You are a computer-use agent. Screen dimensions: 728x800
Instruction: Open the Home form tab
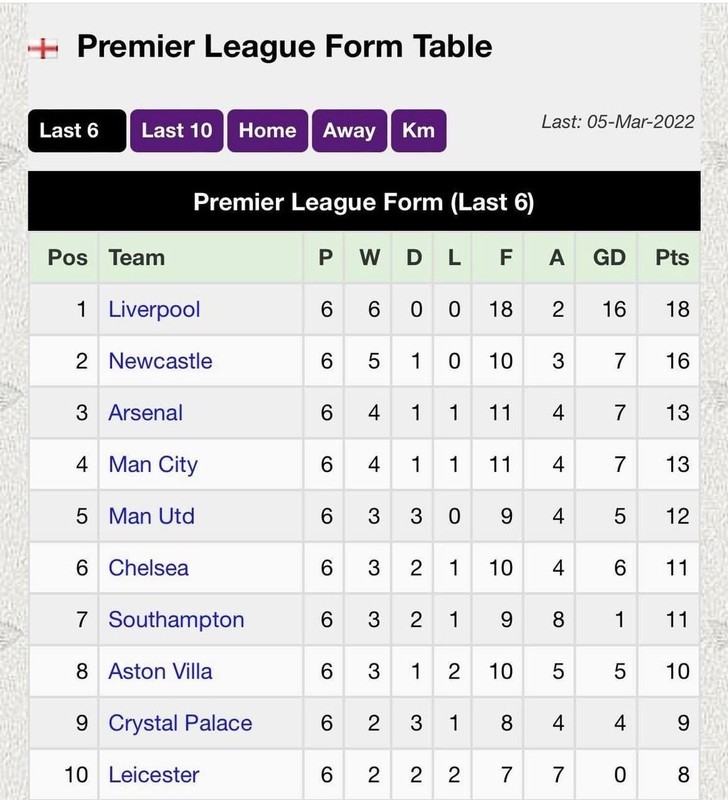pyautogui.click(x=268, y=131)
